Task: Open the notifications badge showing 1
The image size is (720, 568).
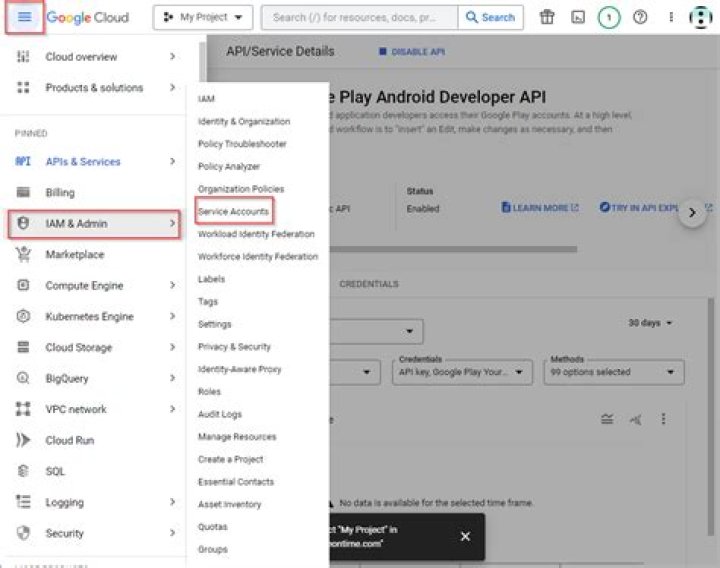Action: tap(609, 17)
